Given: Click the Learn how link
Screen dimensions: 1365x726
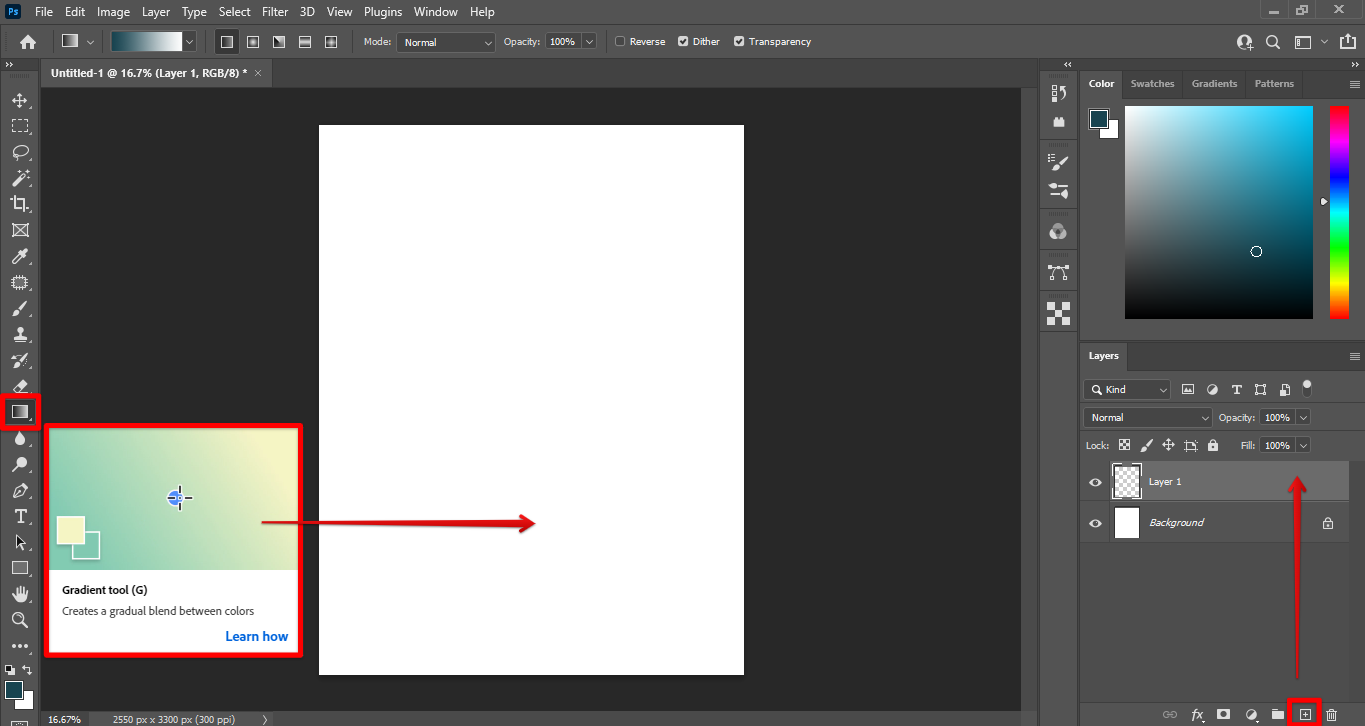Looking at the screenshot, I should pos(256,636).
